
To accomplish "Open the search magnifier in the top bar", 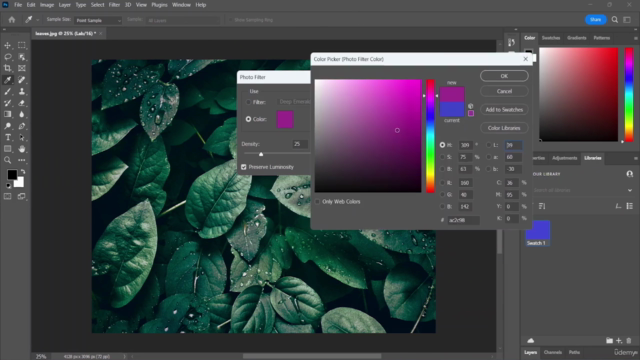I will pos(614,20).
